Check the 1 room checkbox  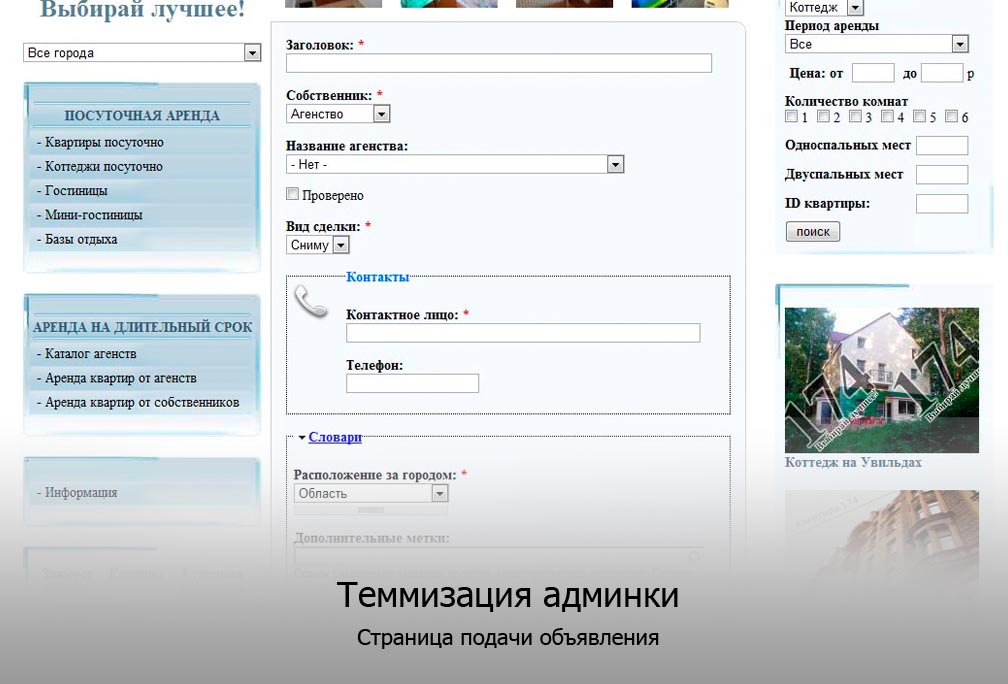(x=791, y=116)
